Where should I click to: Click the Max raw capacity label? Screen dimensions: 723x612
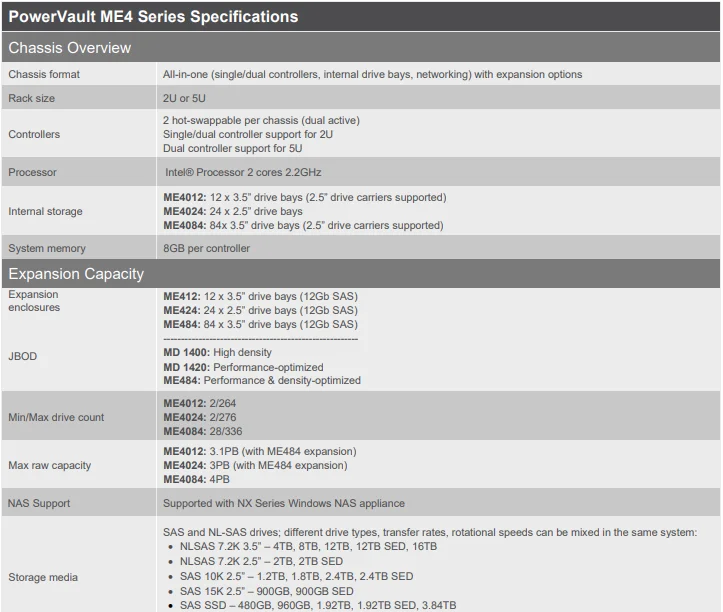pyautogui.click(x=49, y=465)
